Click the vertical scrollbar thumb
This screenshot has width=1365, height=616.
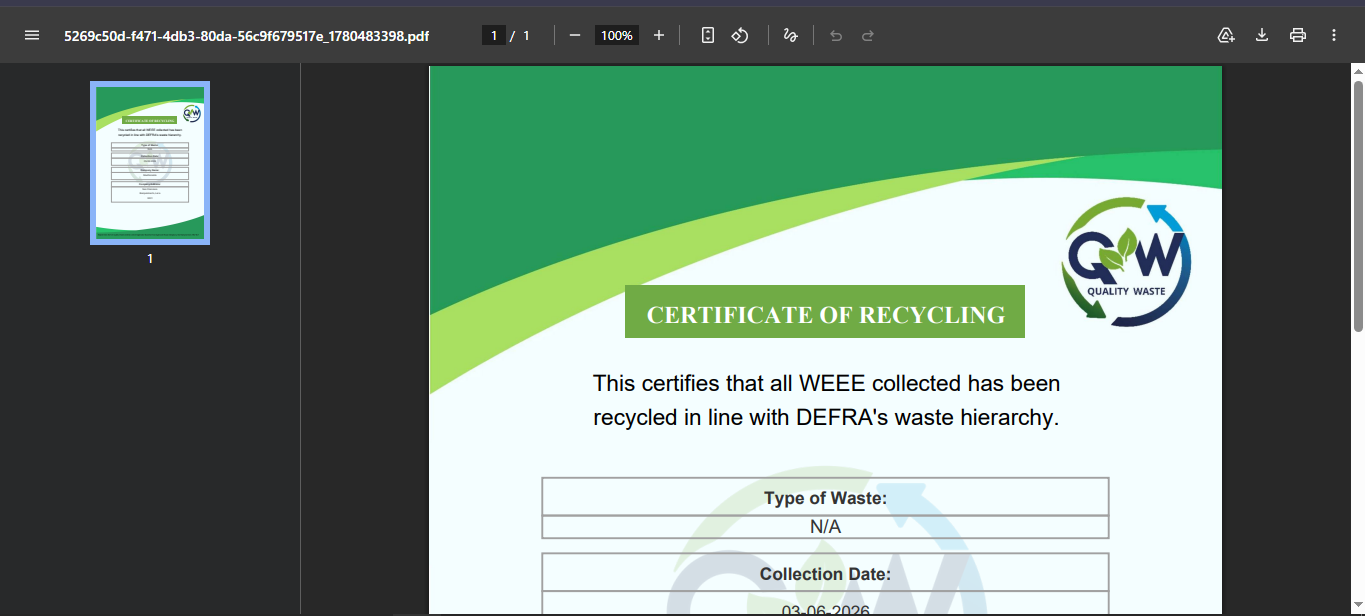click(1358, 206)
